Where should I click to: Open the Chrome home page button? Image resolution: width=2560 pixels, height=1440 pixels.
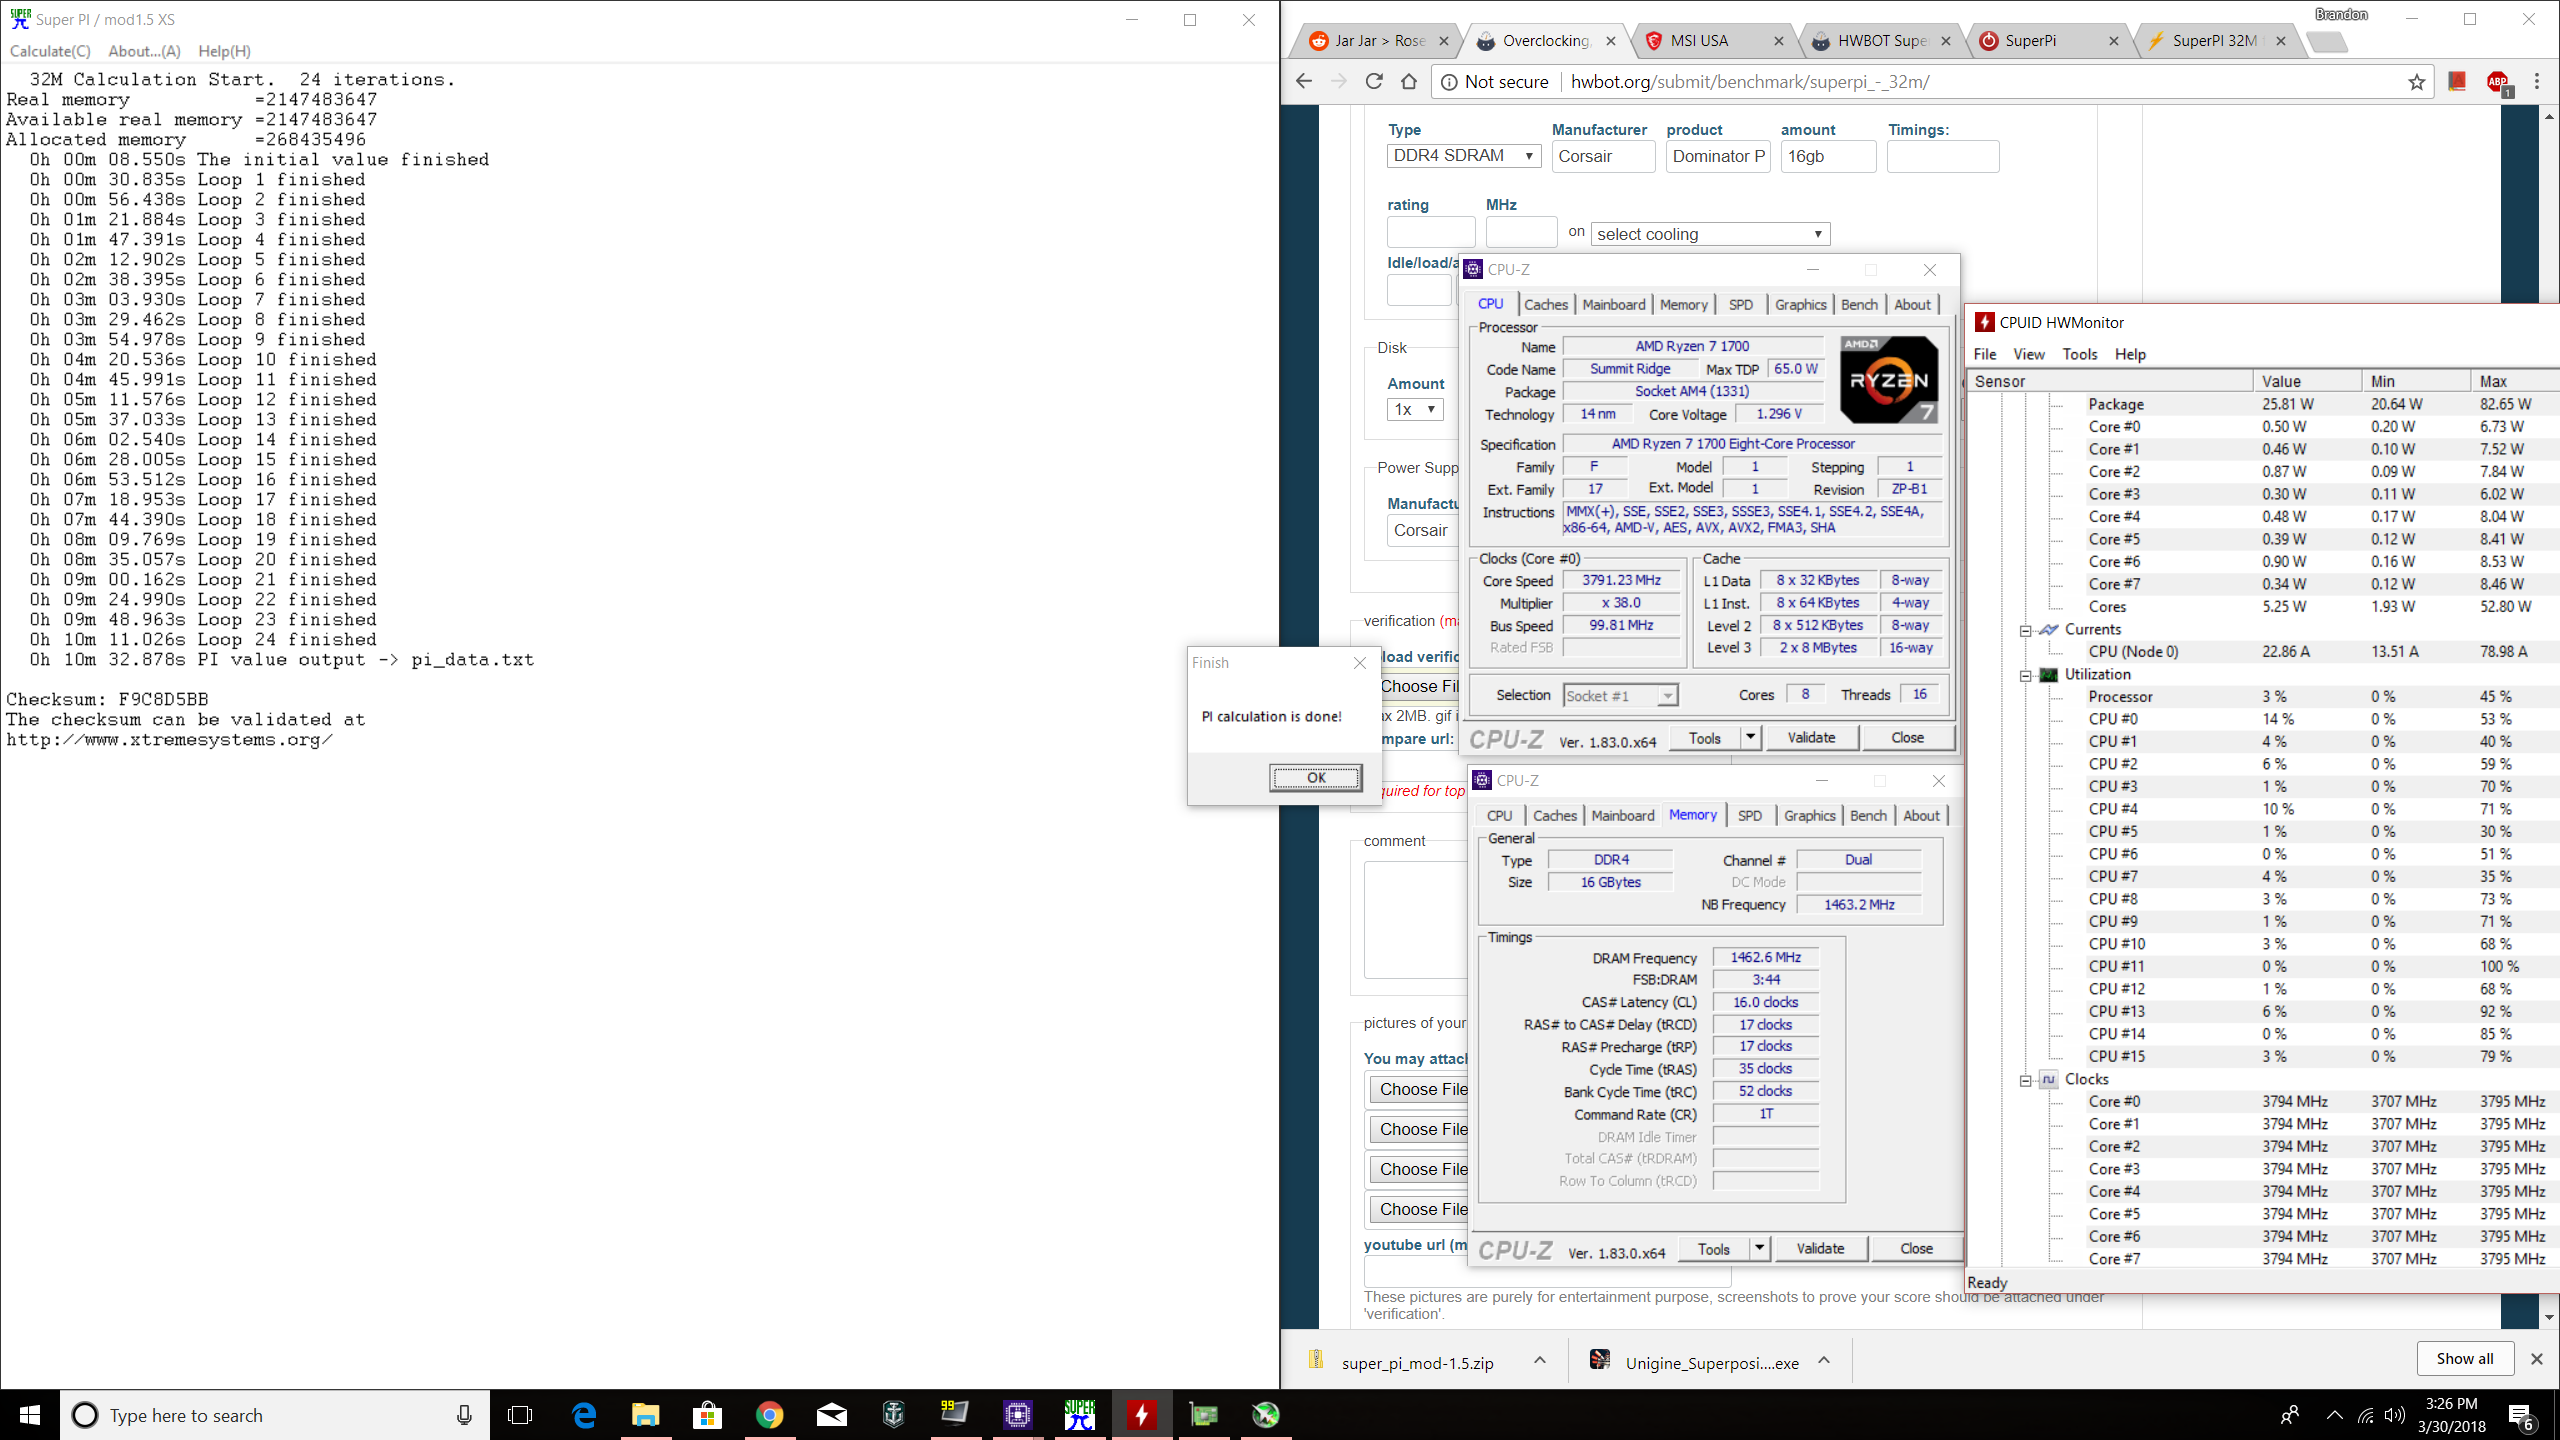coord(1409,82)
